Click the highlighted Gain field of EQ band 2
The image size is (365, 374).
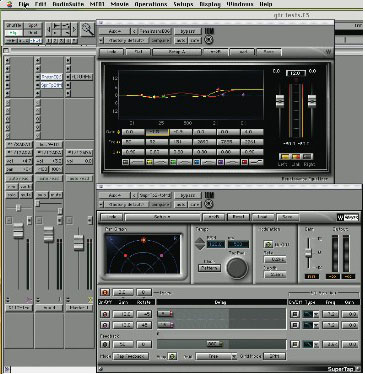(x=157, y=132)
